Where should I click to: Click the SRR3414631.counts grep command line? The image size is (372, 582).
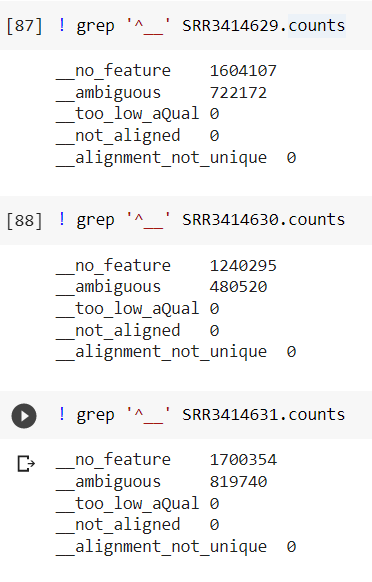click(202, 415)
